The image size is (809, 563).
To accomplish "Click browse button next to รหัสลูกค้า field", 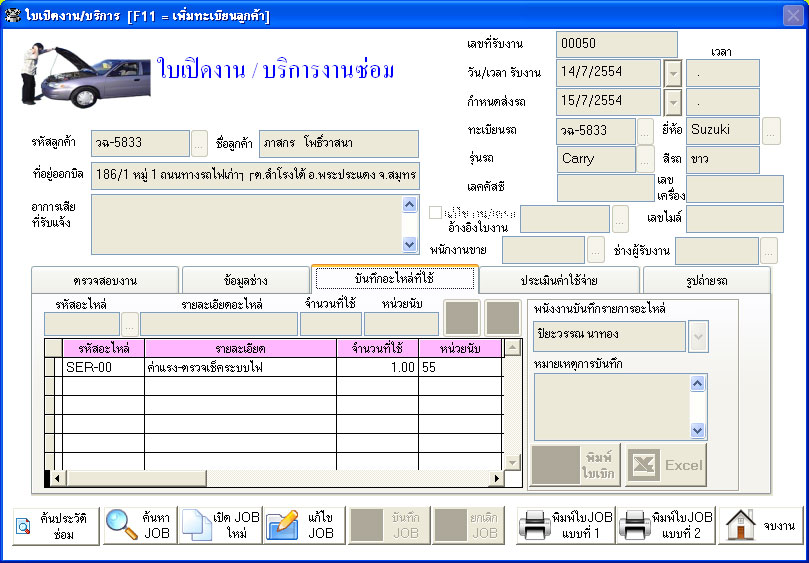I will (x=199, y=144).
